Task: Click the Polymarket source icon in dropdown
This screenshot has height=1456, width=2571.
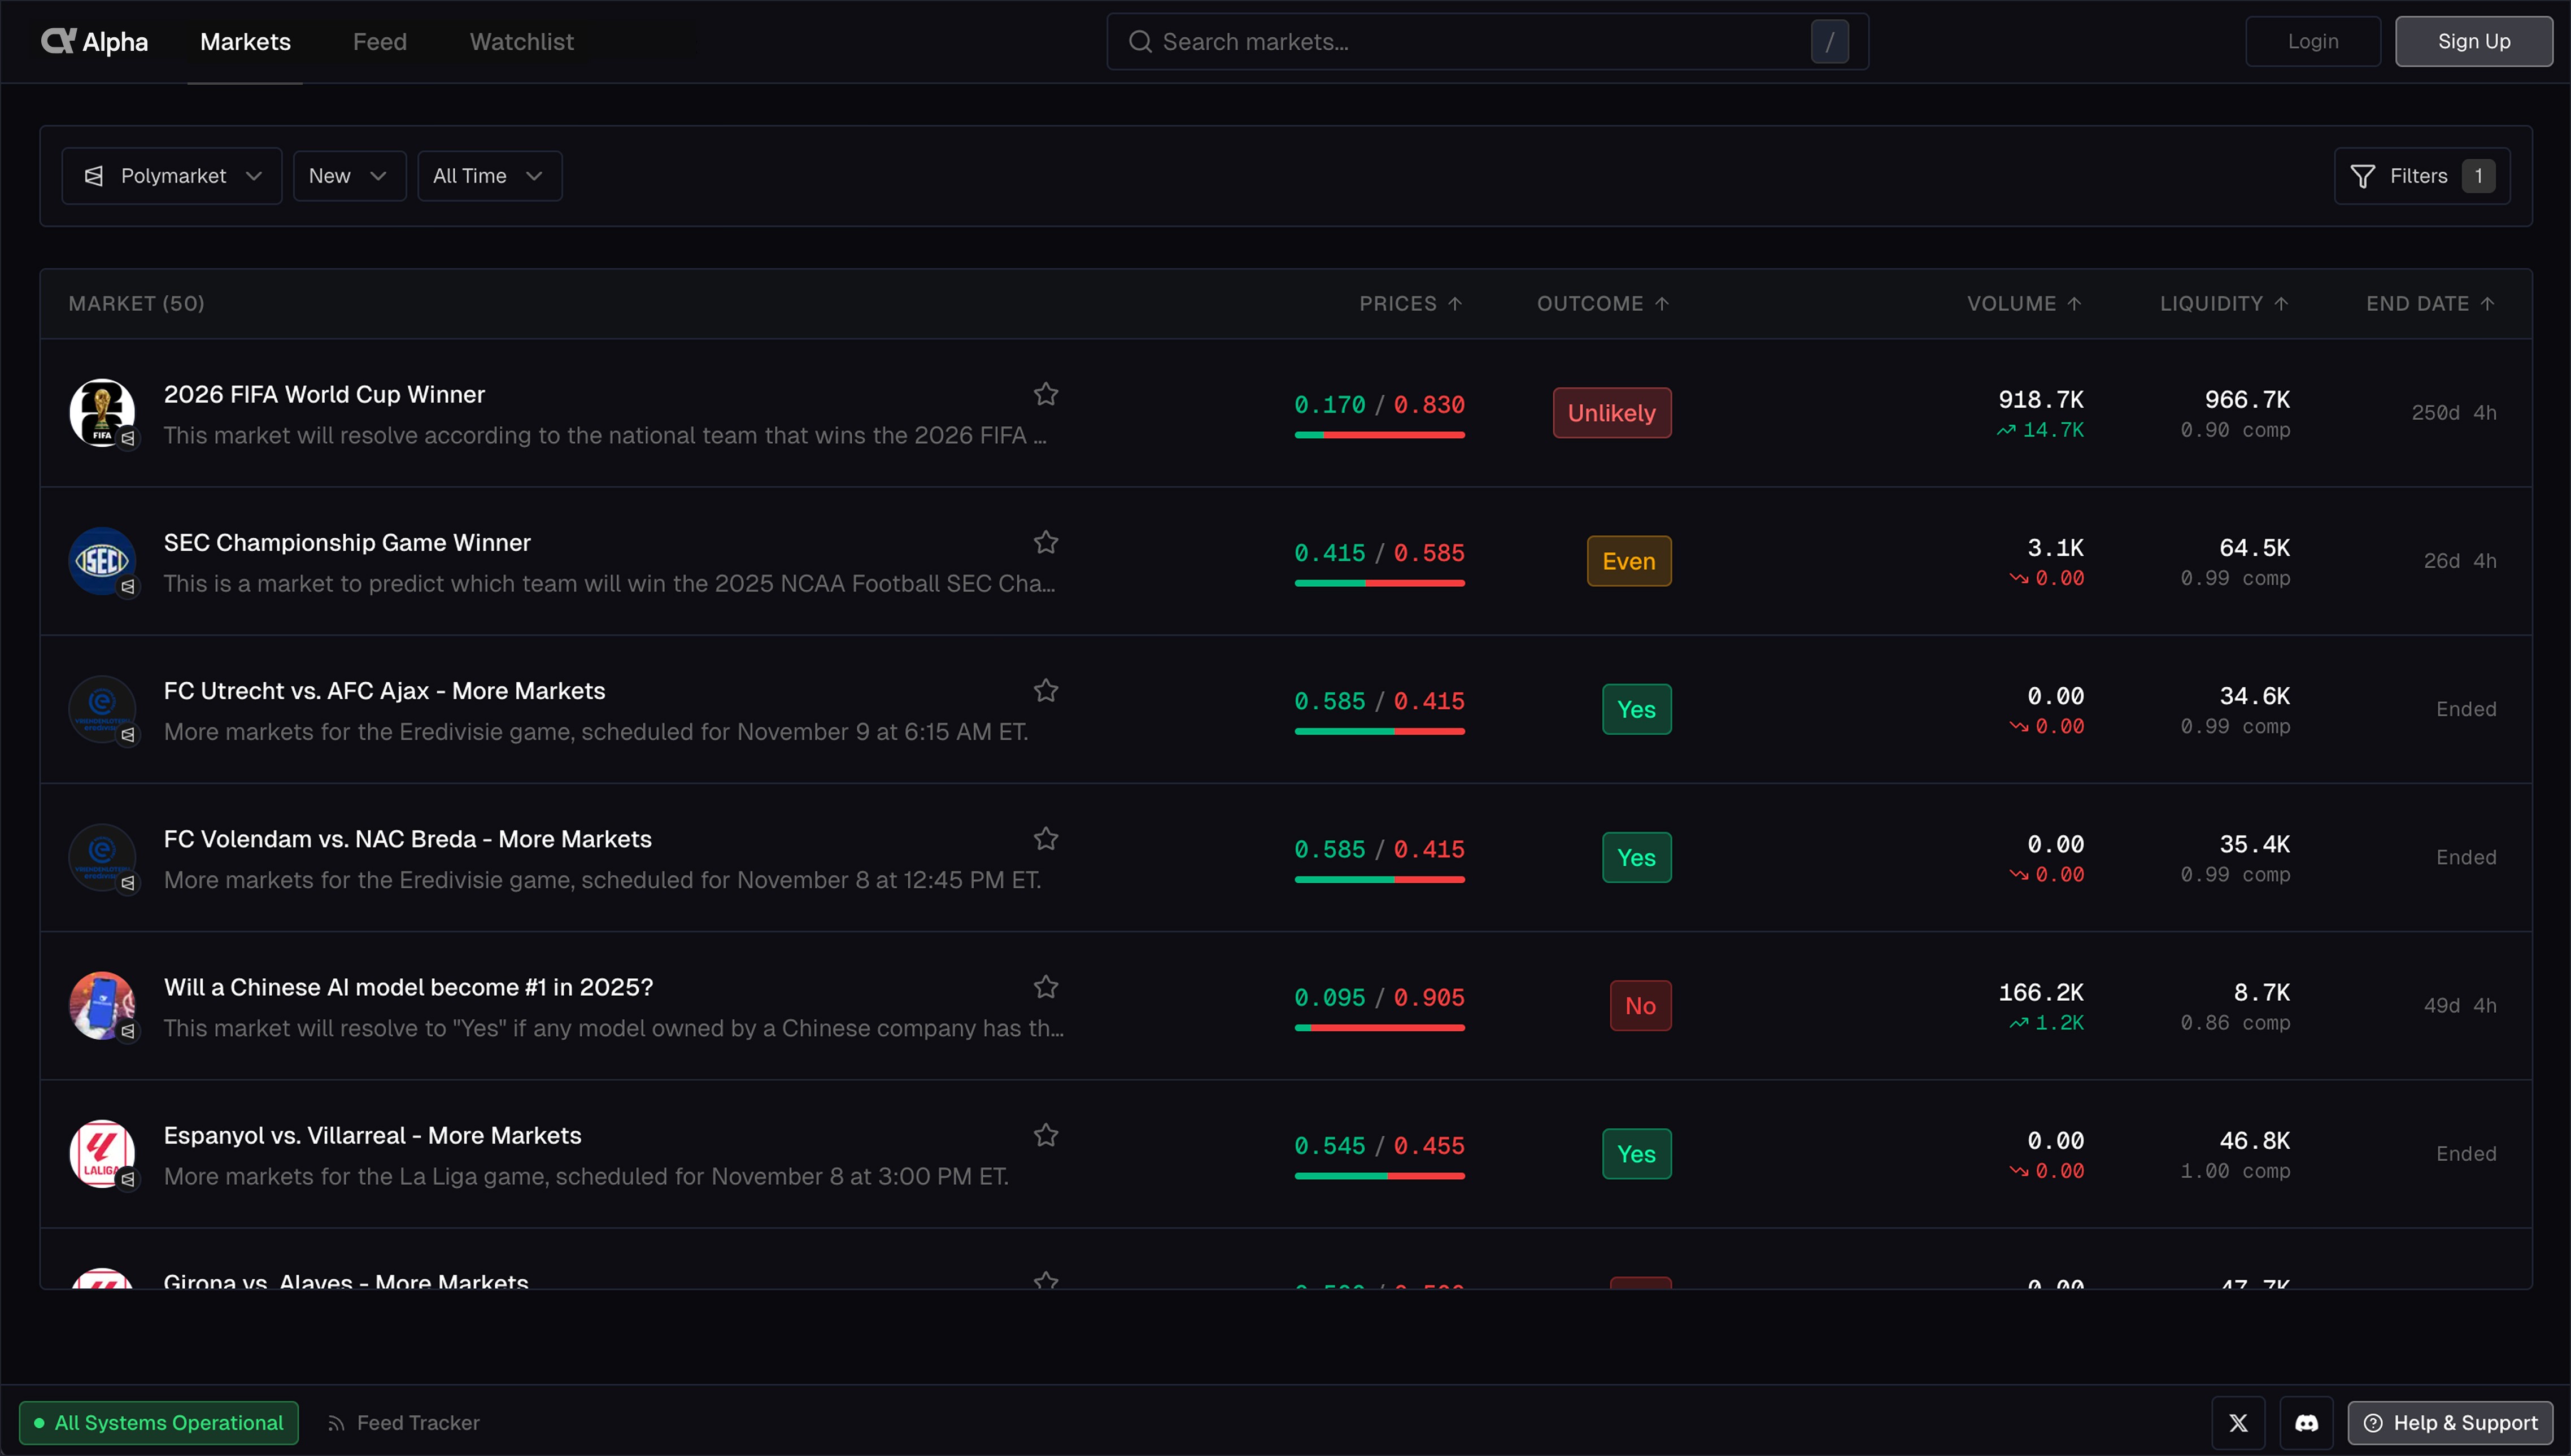Action: (x=94, y=176)
